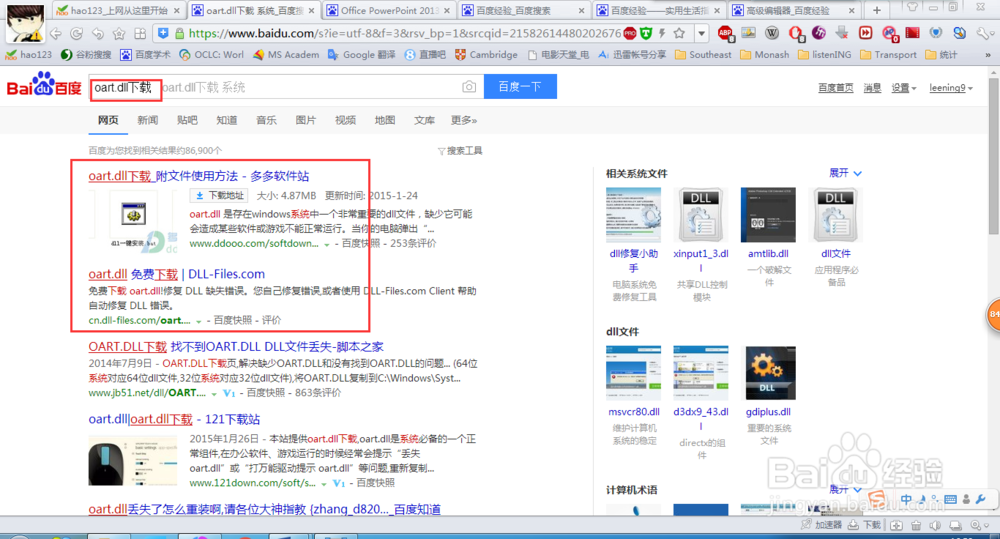Click the camera image-search icon
Screen dimensions: 1000x539
469,87
